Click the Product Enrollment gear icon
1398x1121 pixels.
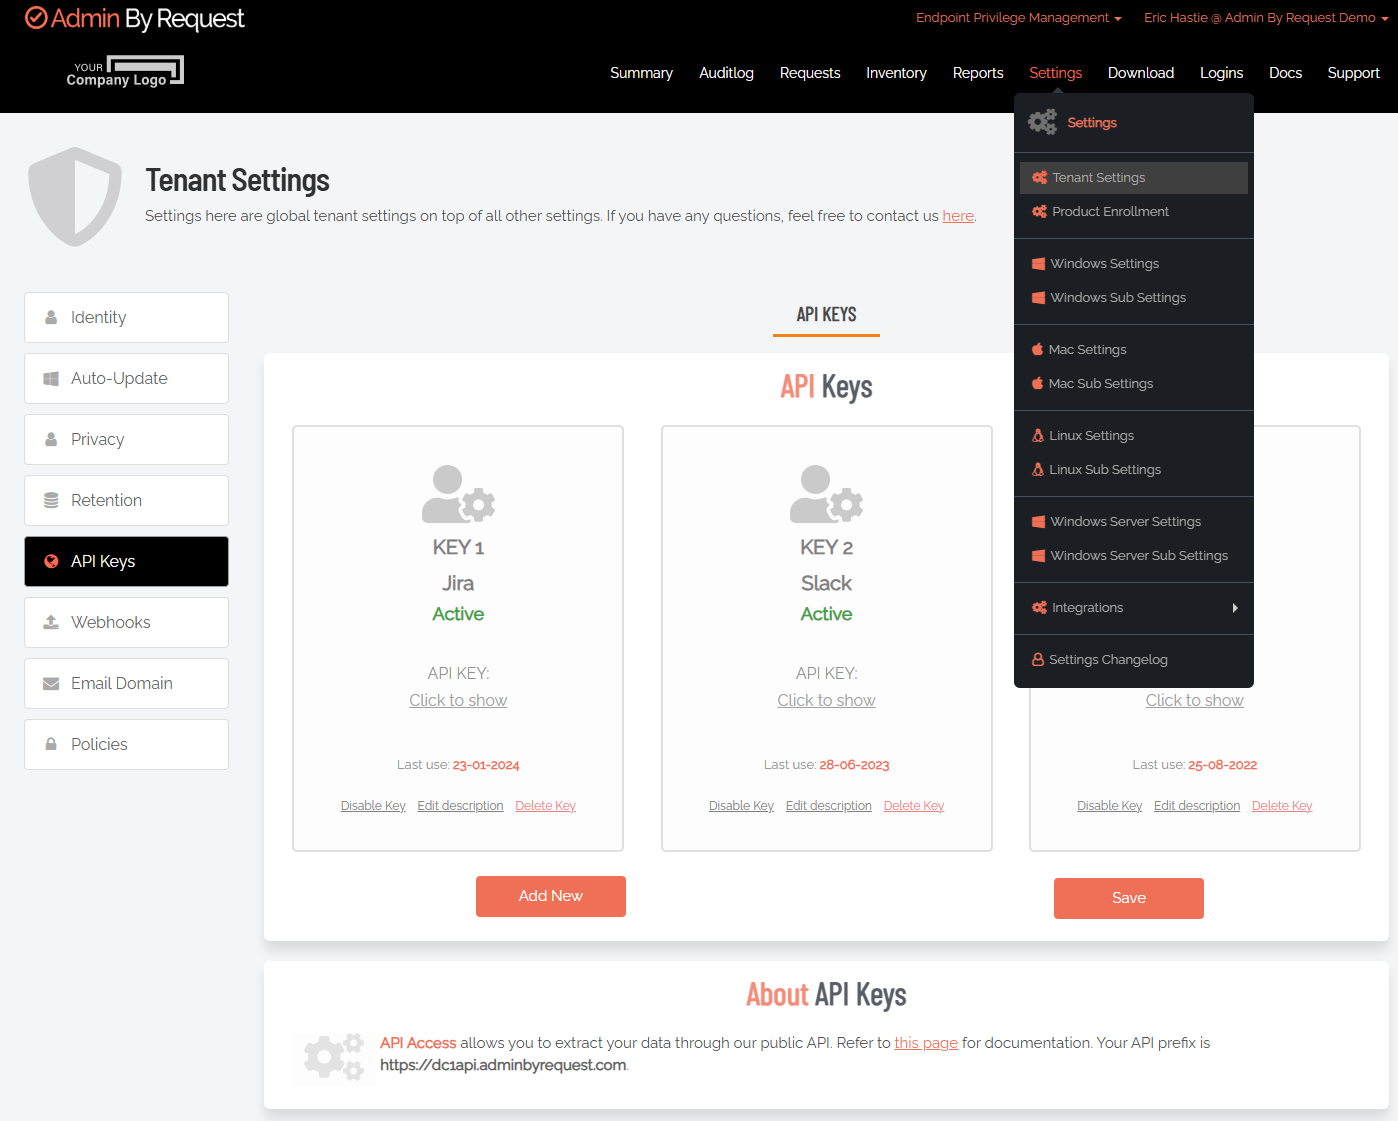click(1040, 212)
